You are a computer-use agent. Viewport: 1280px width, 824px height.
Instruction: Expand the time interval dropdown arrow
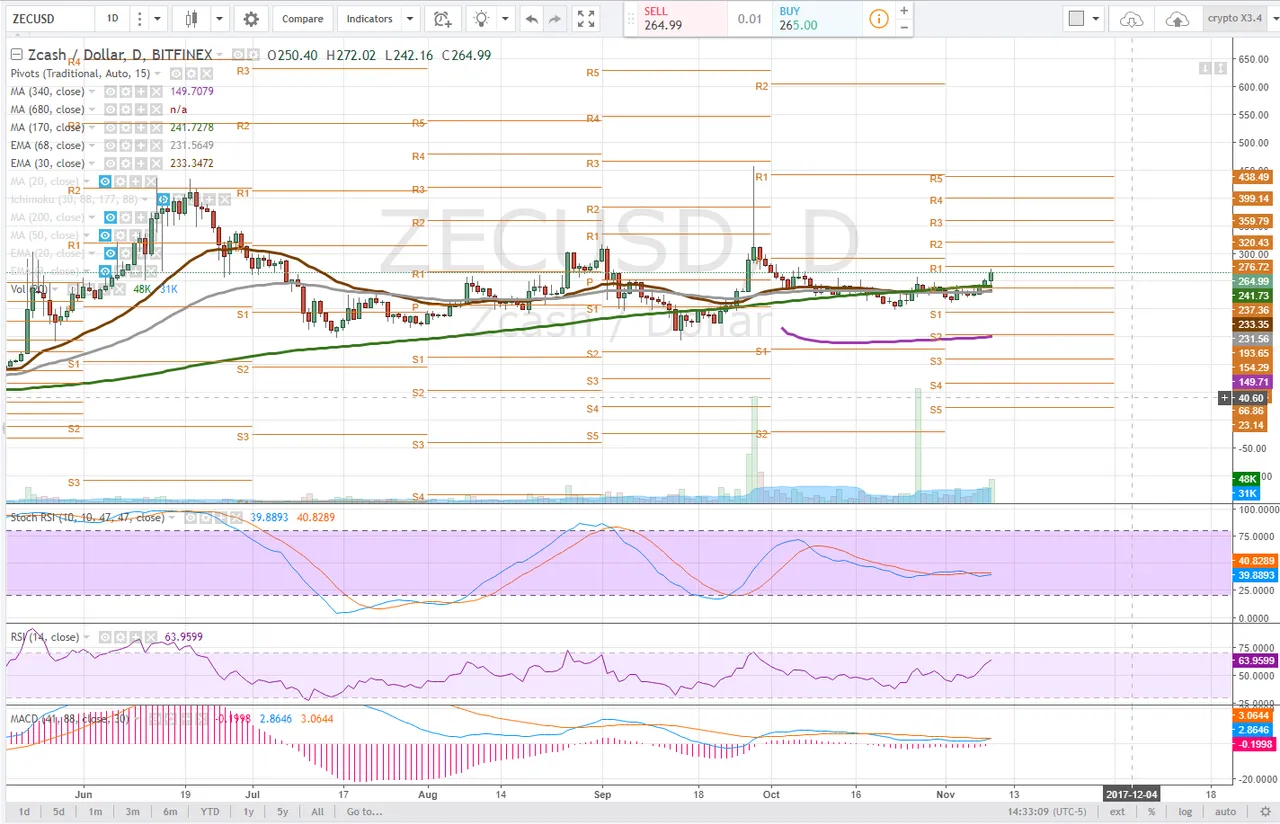pyautogui.click(x=157, y=19)
